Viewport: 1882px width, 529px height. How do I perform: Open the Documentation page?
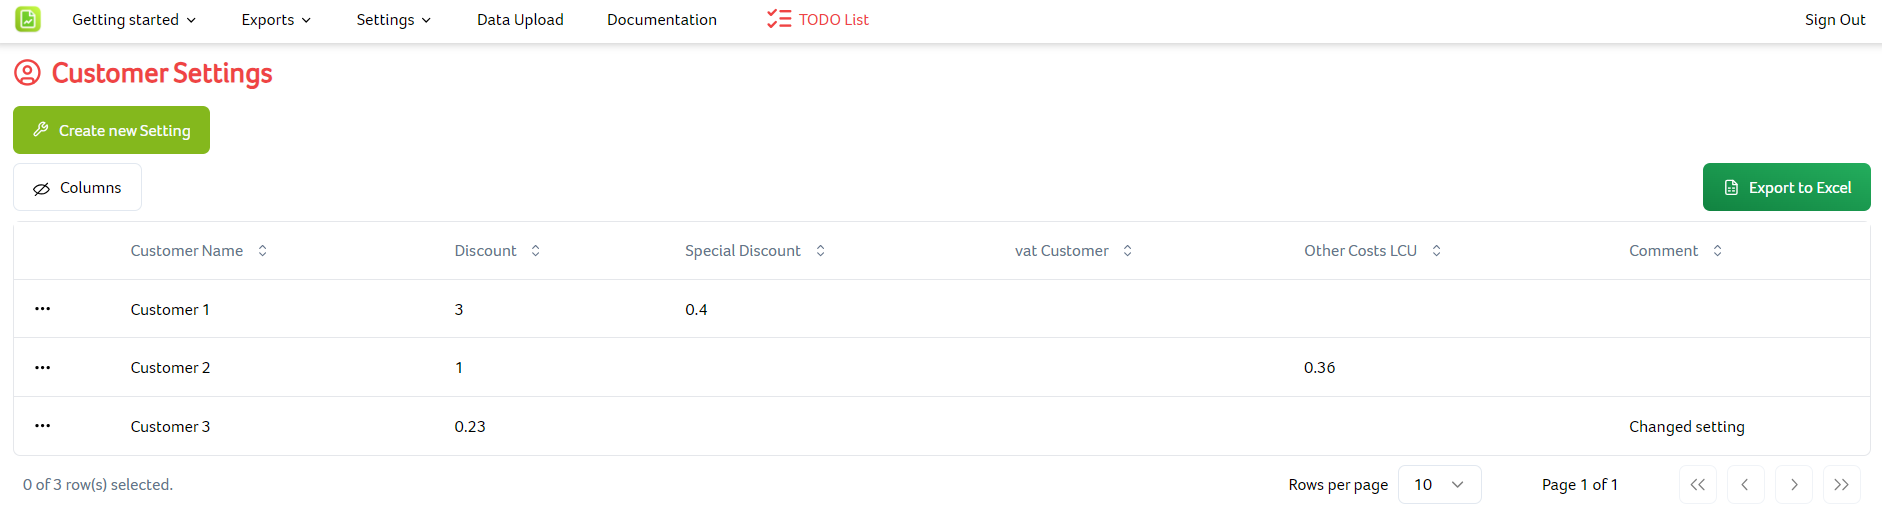[662, 20]
